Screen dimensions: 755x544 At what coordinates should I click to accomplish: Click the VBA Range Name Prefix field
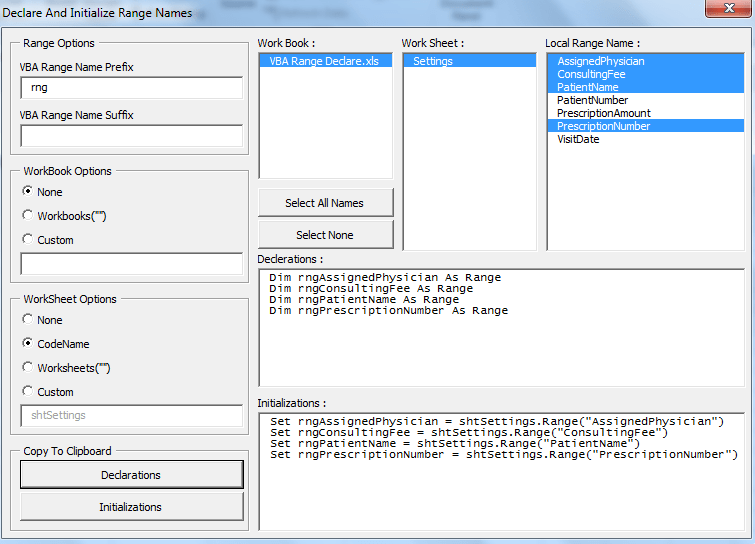131,88
